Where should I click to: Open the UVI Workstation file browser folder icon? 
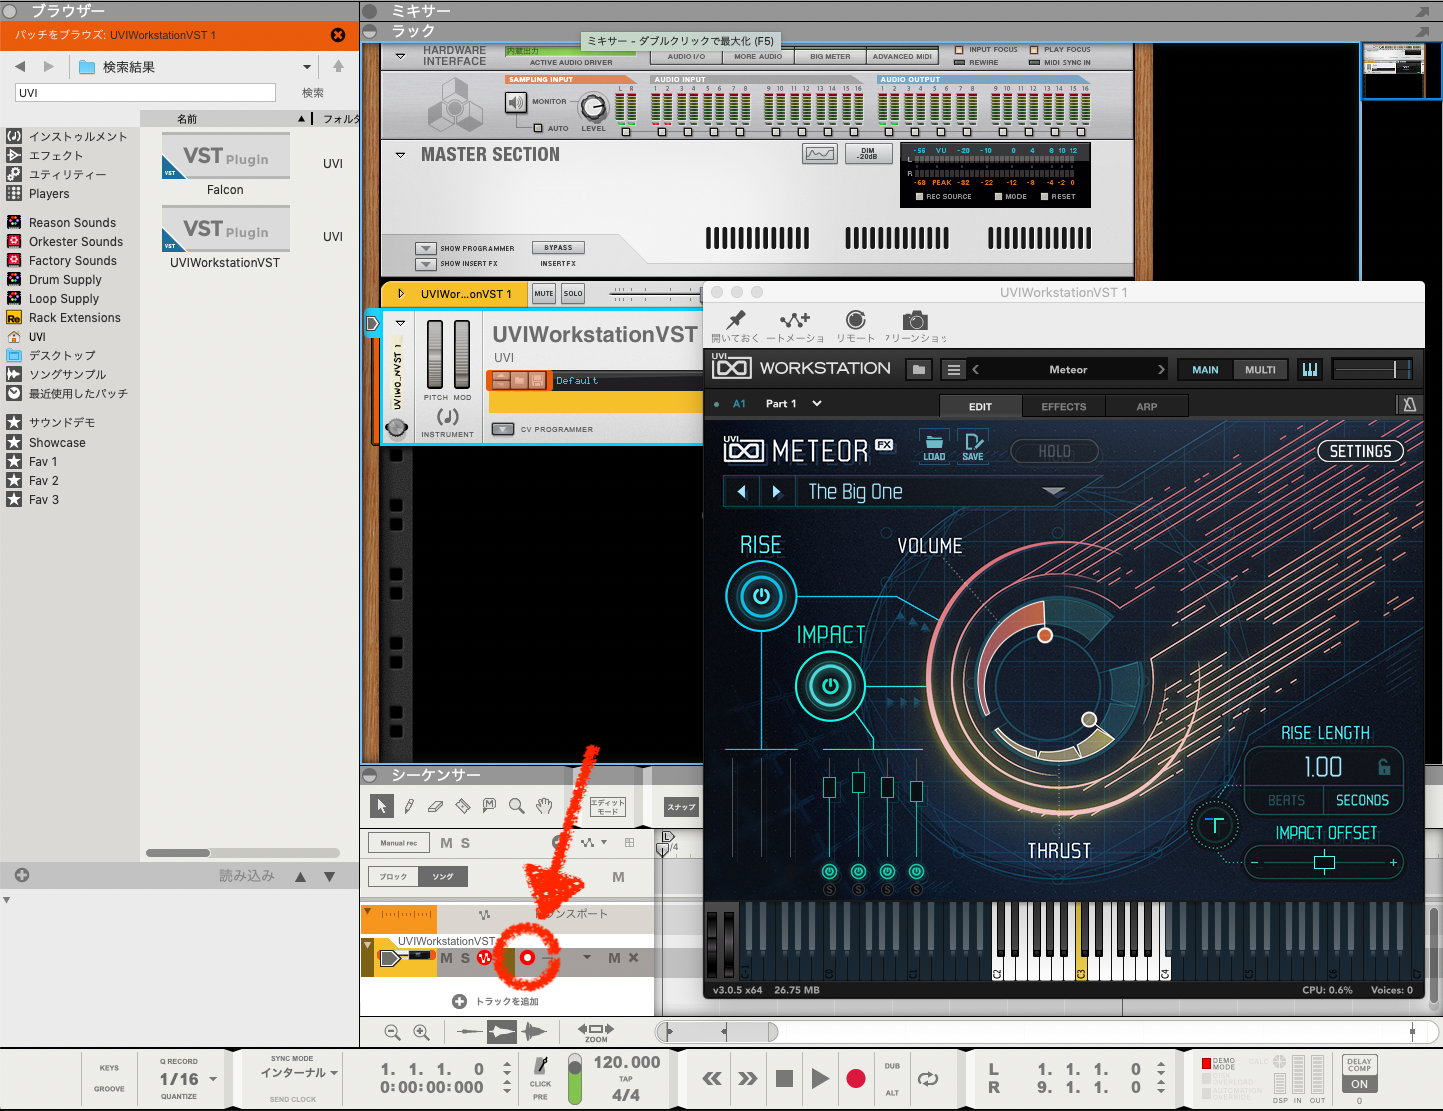(919, 369)
